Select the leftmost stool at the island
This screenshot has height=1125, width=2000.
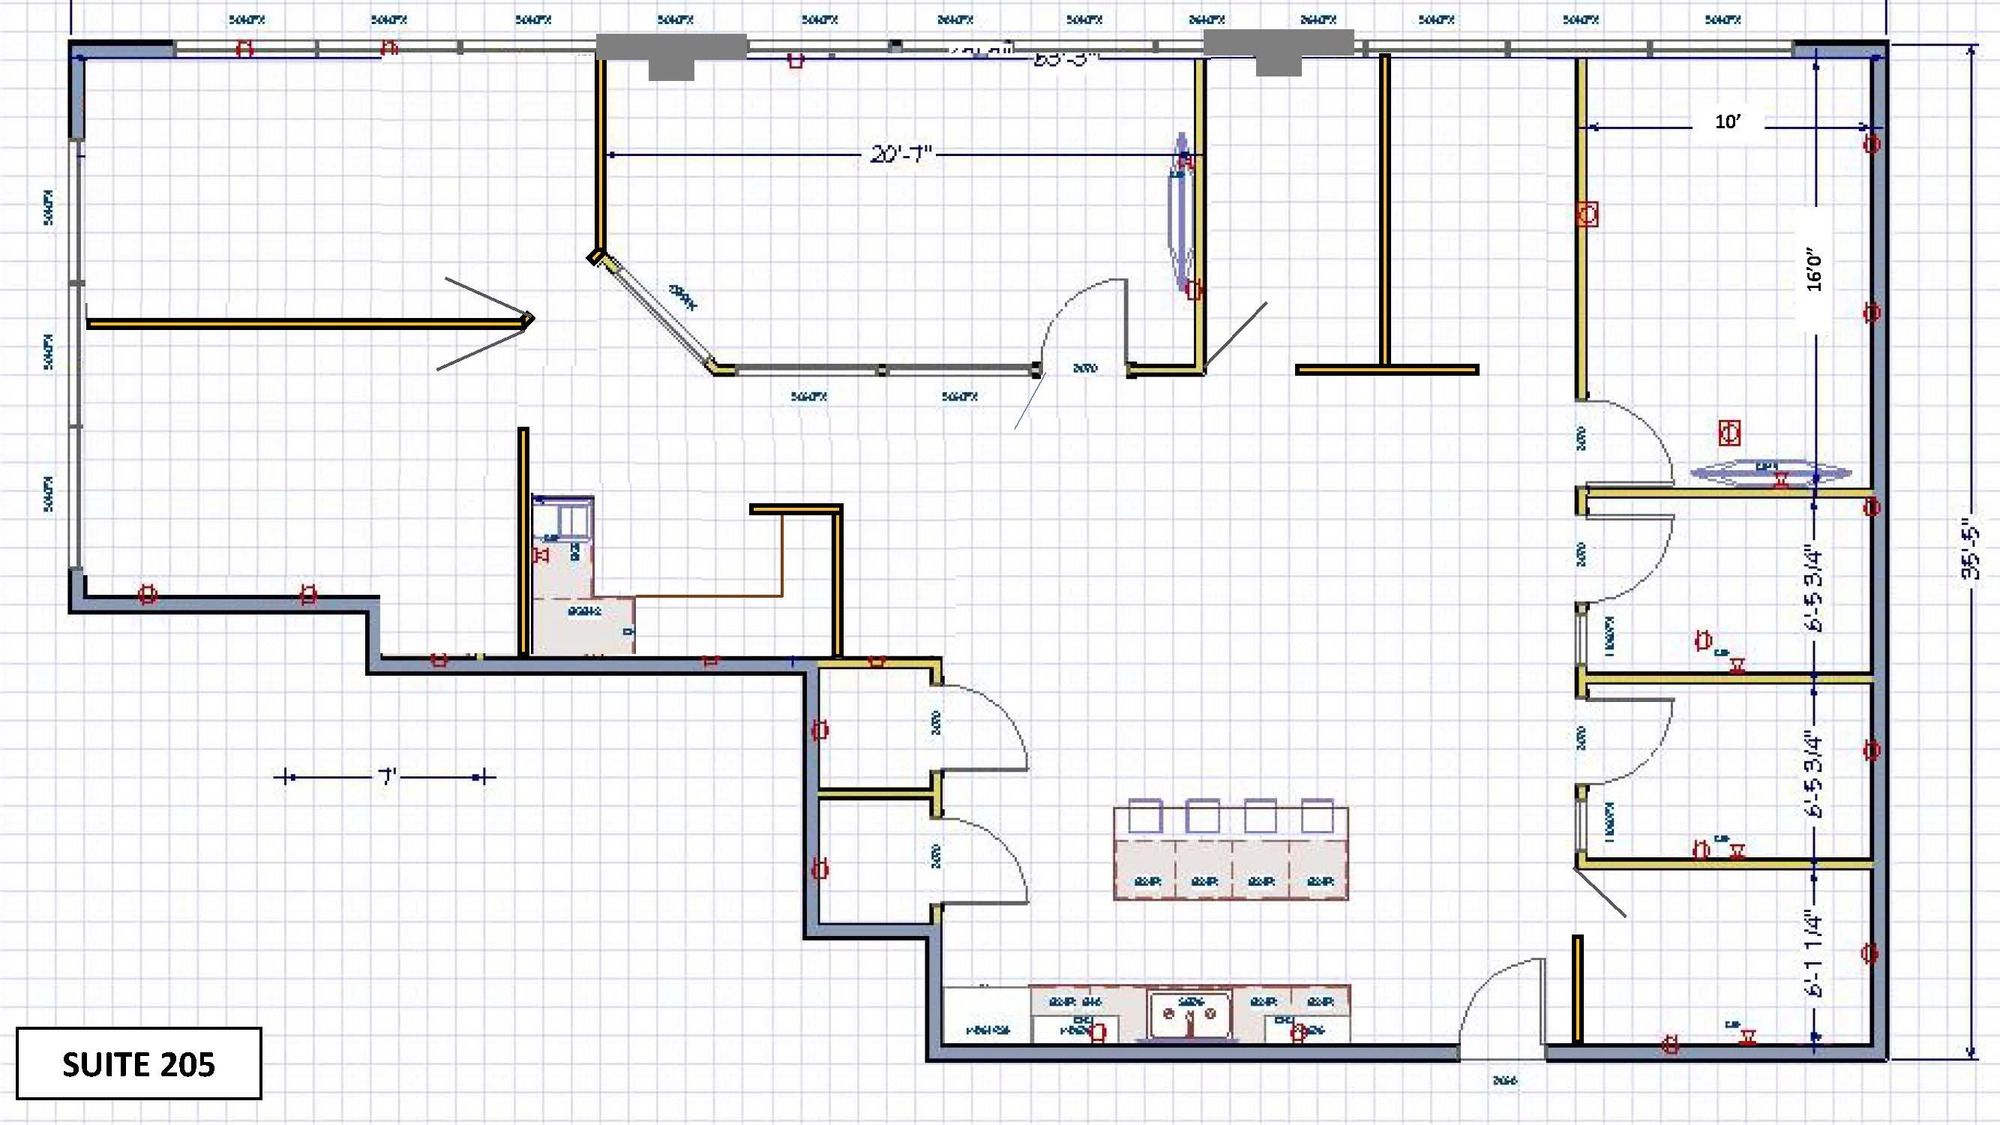point(1144,816)
